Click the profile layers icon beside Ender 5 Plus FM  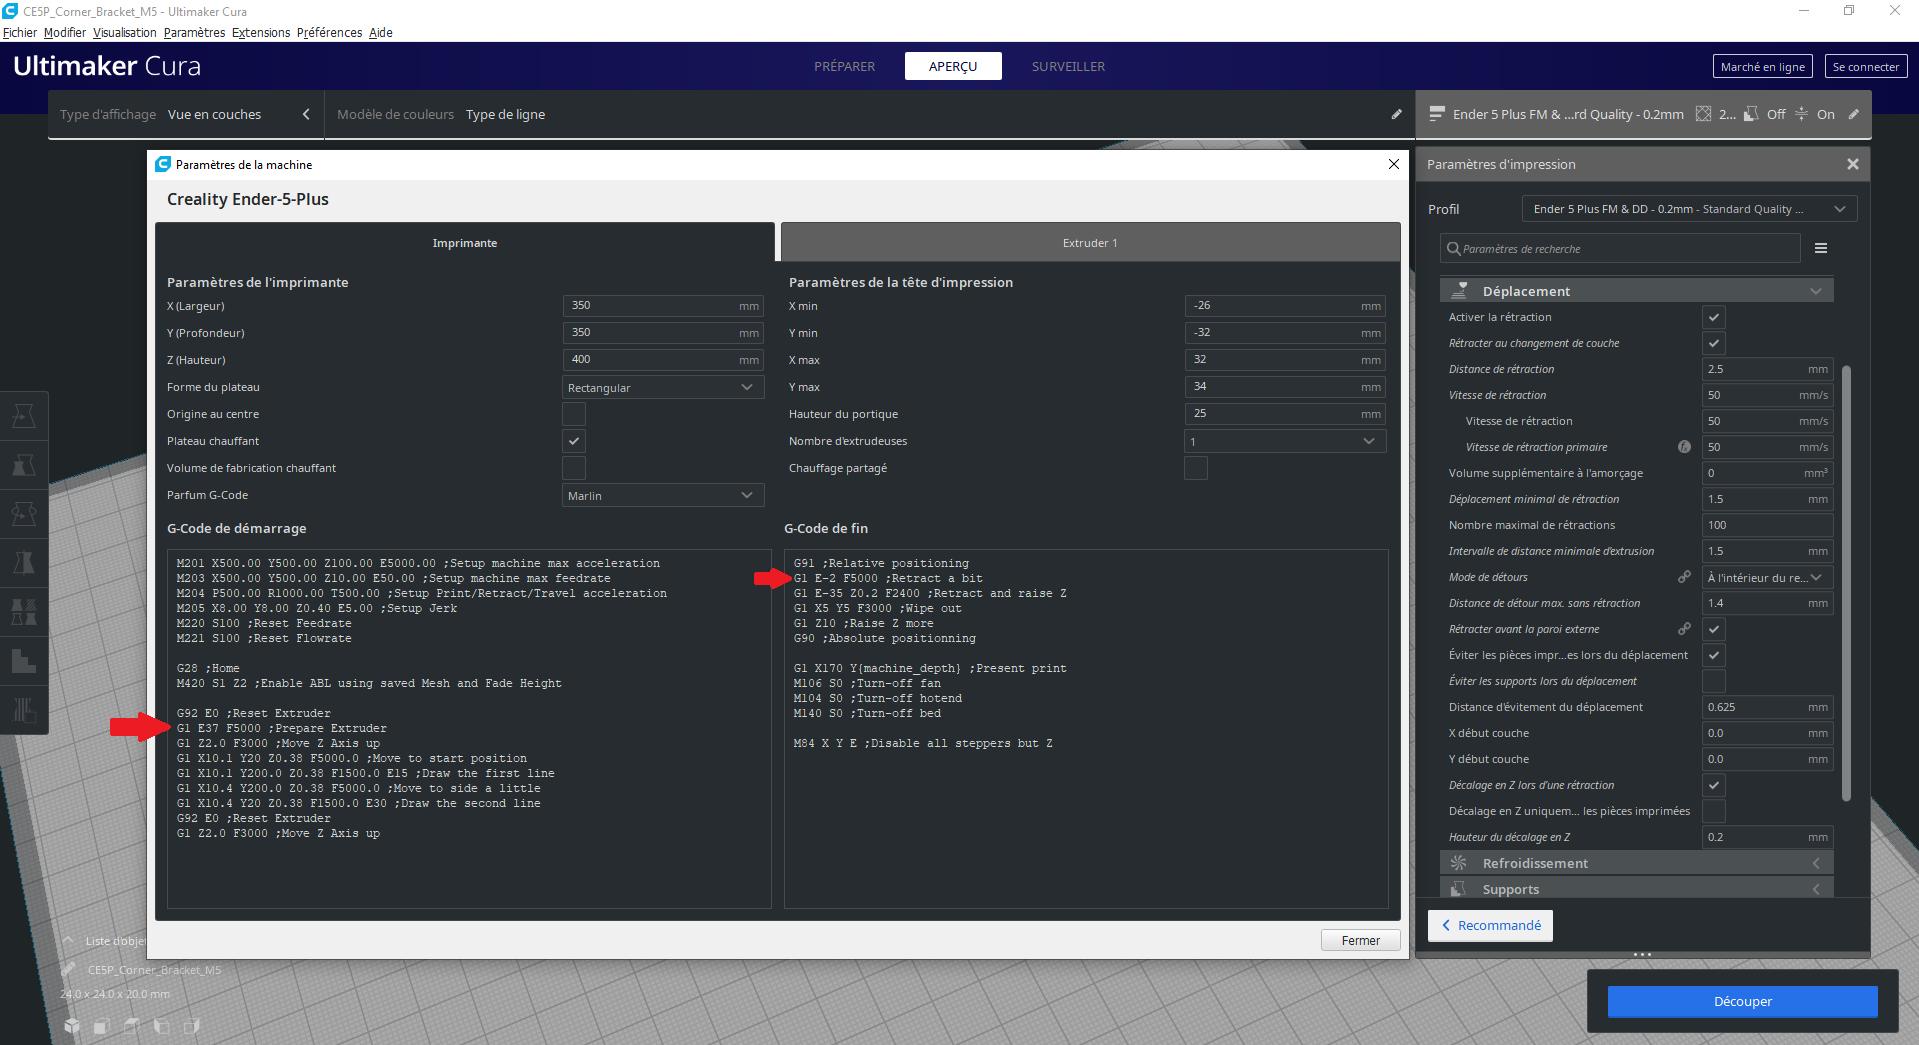[x=1437, y=114]
